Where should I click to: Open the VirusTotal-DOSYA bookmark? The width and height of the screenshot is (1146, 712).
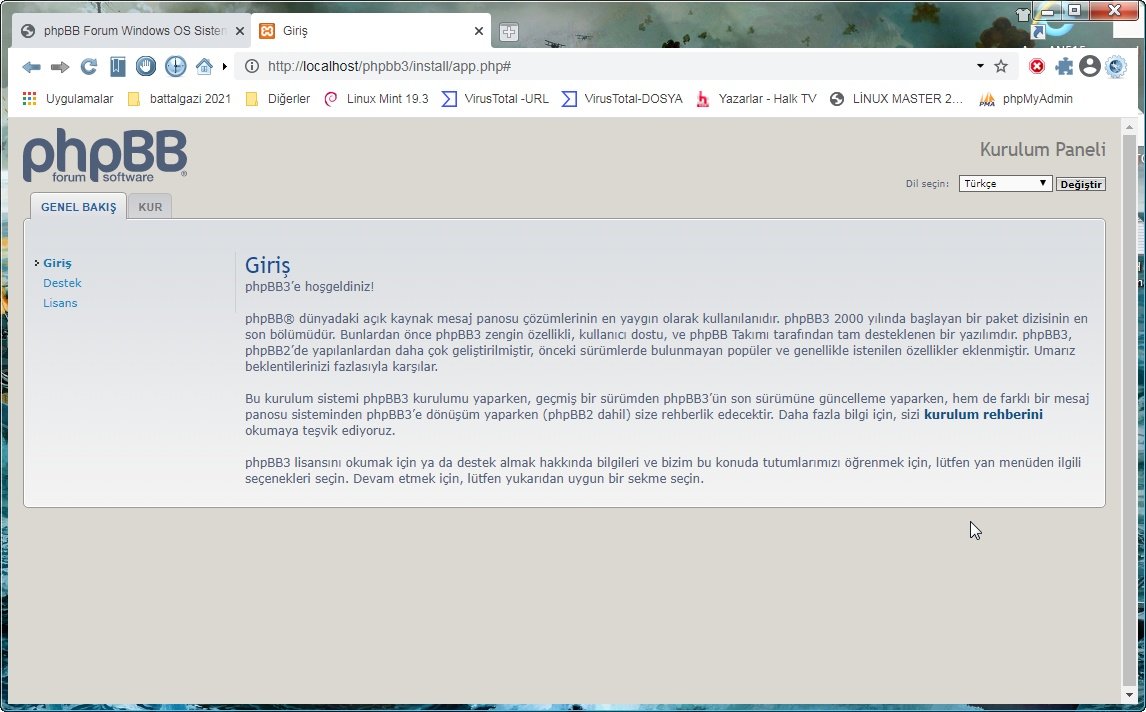pos(622,99)
